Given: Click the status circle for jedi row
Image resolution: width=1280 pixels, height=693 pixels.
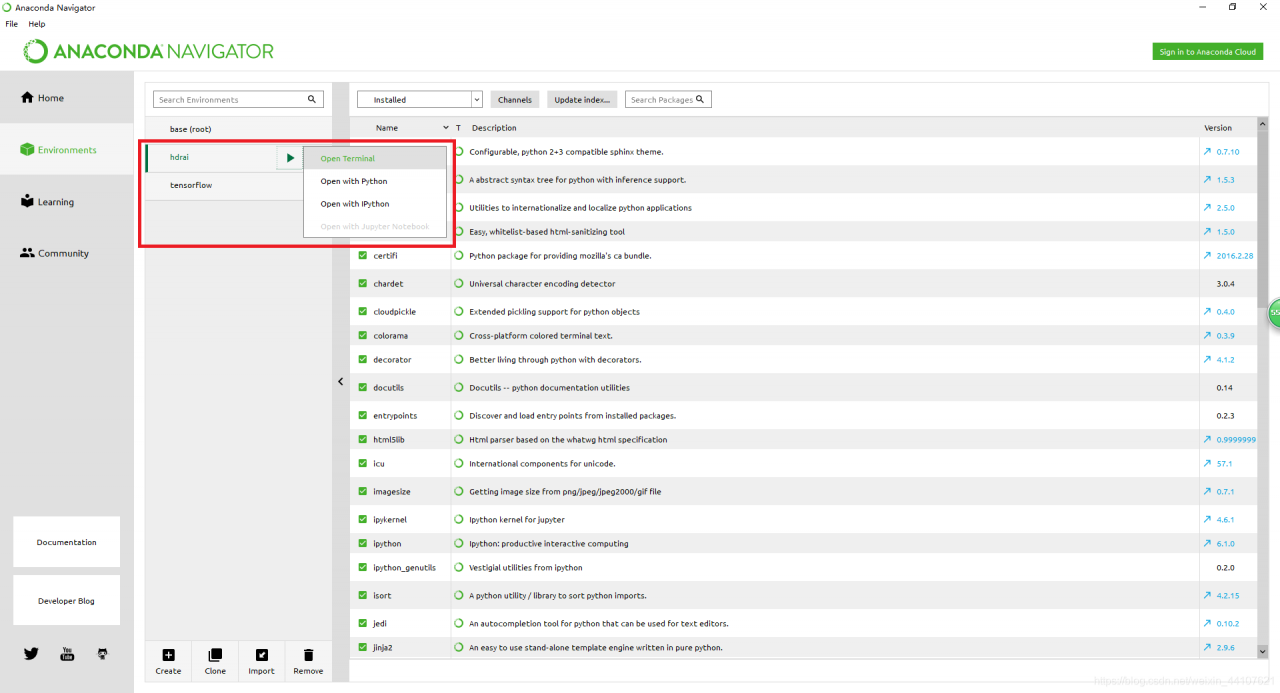Looking at the screenshot, I should (459, 624).
